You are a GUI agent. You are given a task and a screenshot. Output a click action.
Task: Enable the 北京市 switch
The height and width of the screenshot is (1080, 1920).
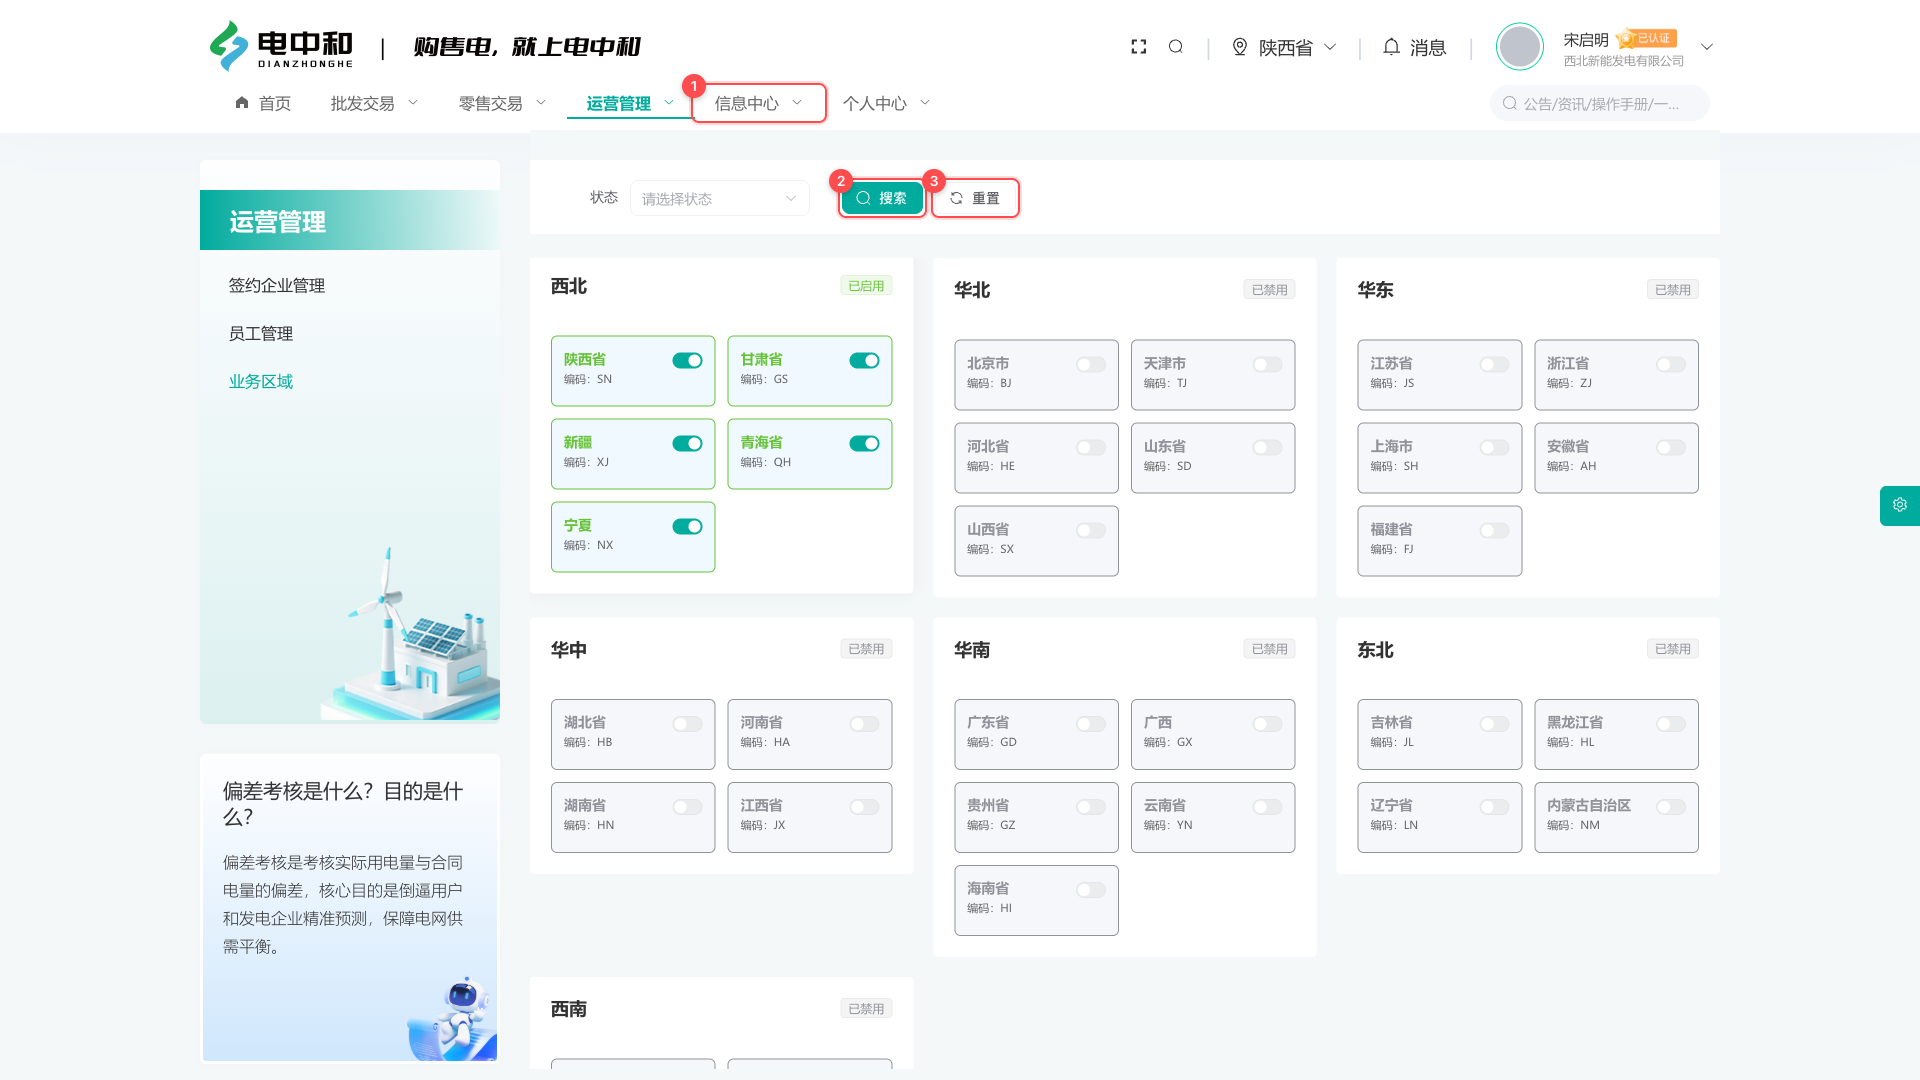pos(1091,365)
